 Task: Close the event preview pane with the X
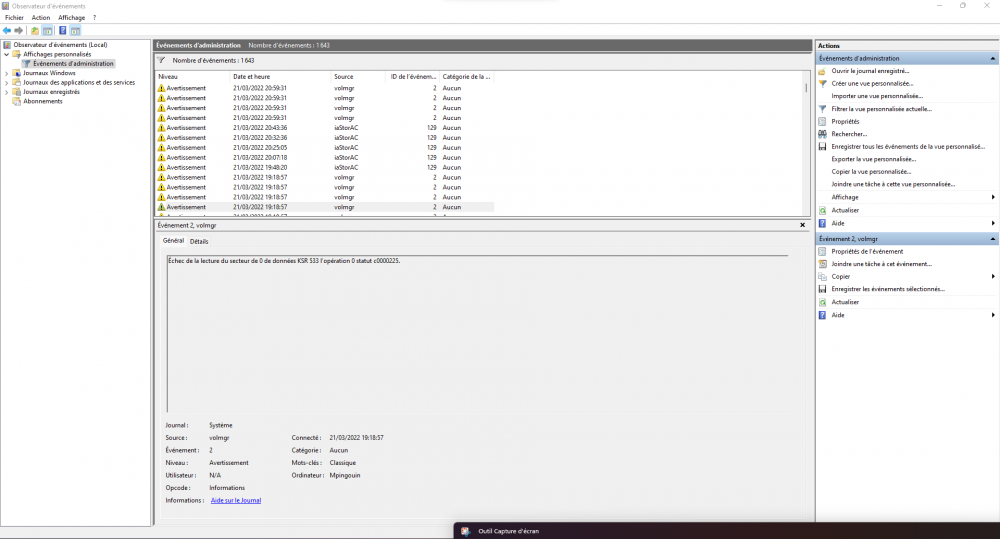click(x=802, y=226)
